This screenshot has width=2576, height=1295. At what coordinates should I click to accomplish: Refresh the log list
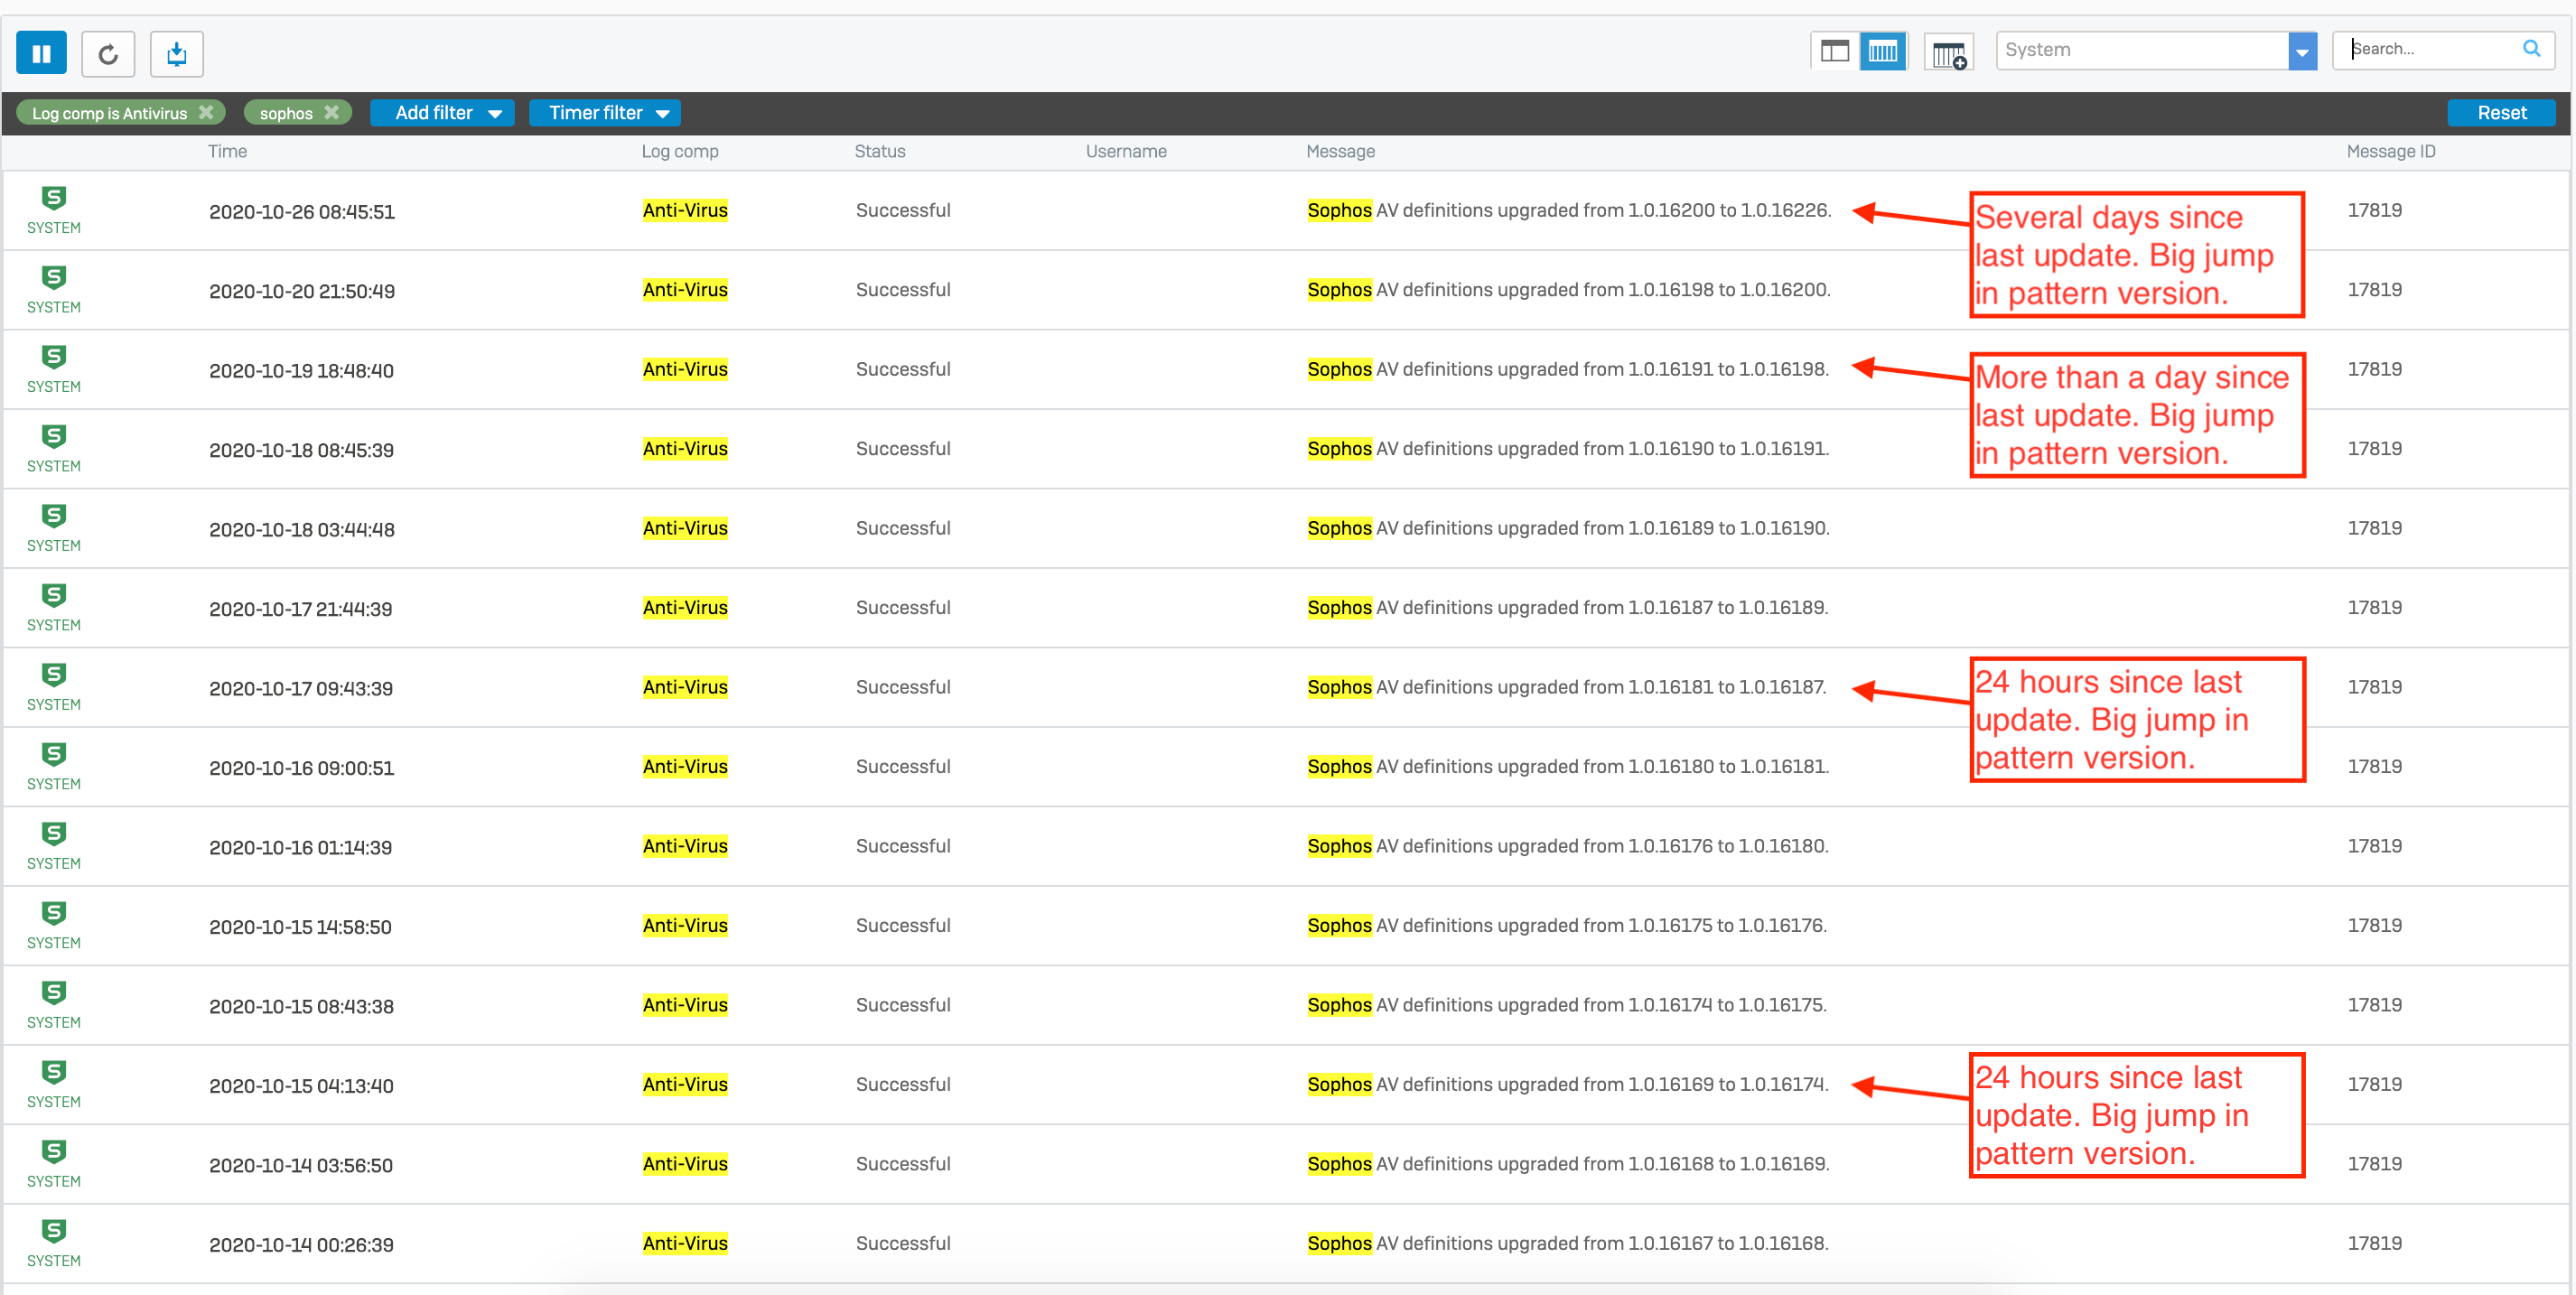[108, 53]
